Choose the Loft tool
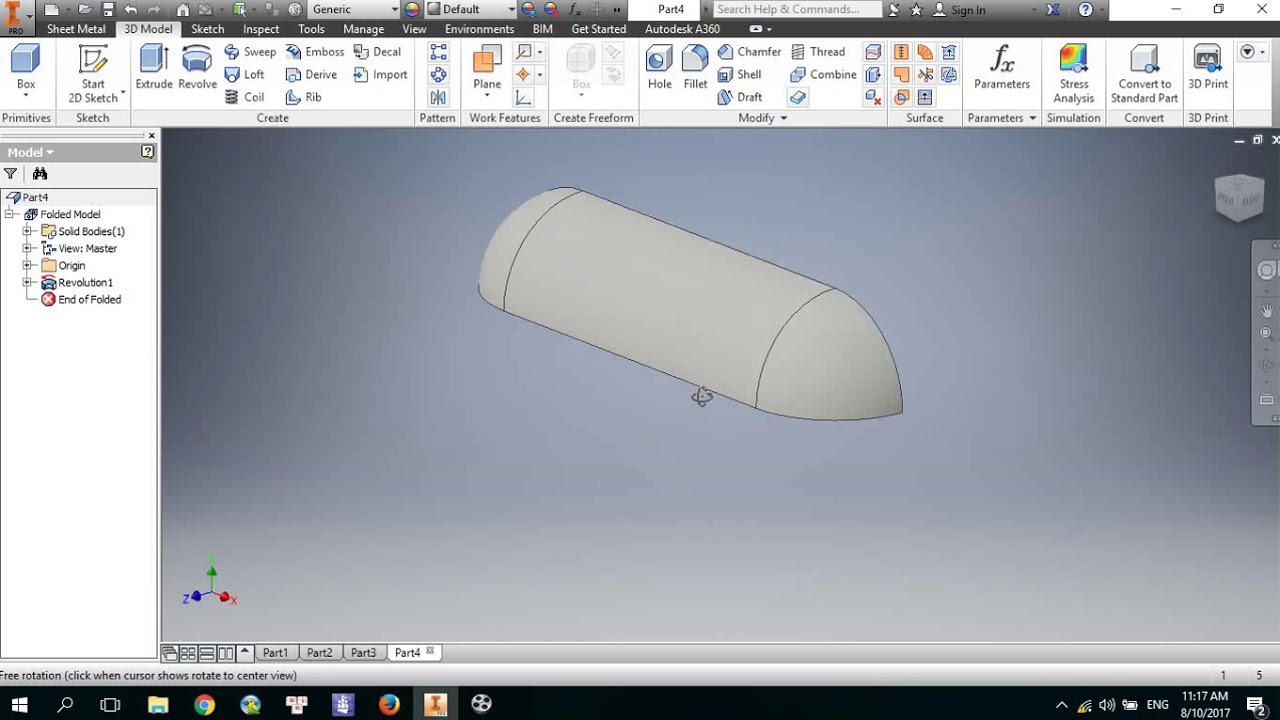 click(245, 74)
